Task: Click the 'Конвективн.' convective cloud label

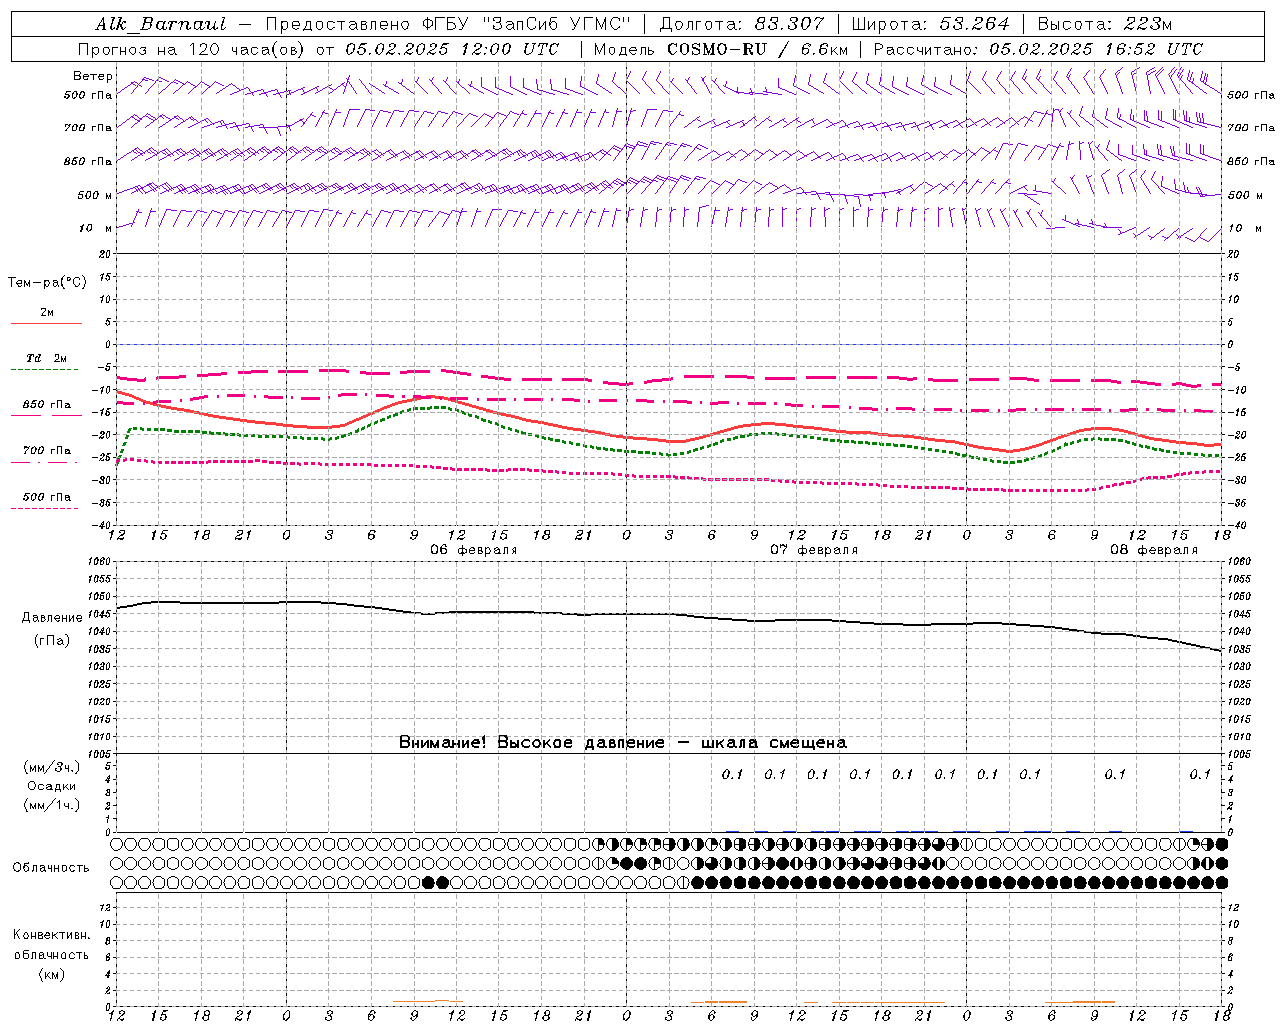Action: point(52,935)
